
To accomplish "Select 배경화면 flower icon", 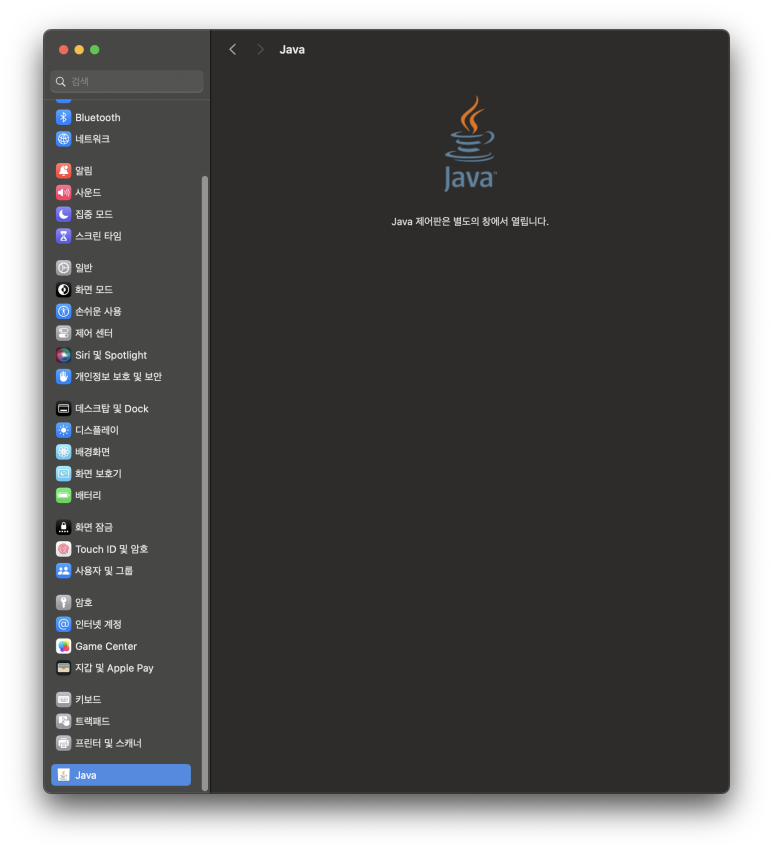I will click(x=64, y=452).
